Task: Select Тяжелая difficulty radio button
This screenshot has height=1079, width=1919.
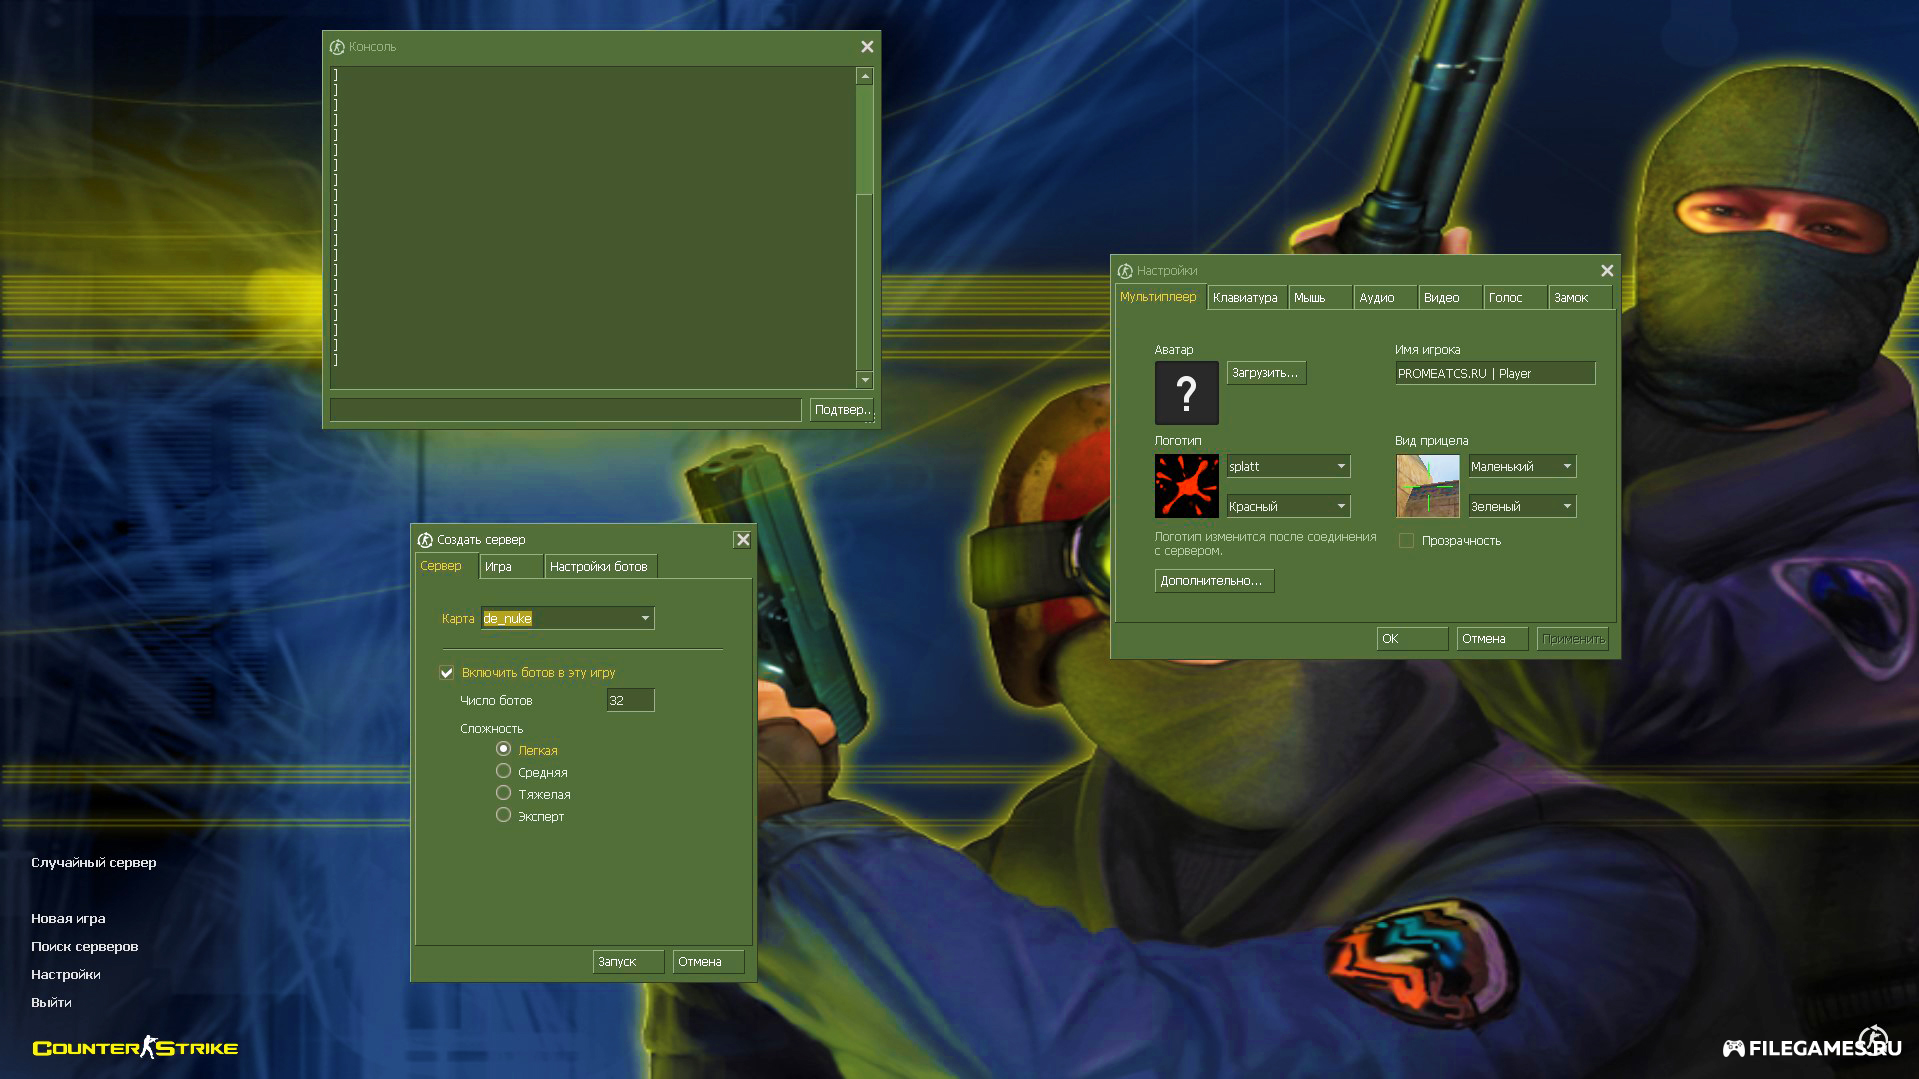Action: coord(503,793)
